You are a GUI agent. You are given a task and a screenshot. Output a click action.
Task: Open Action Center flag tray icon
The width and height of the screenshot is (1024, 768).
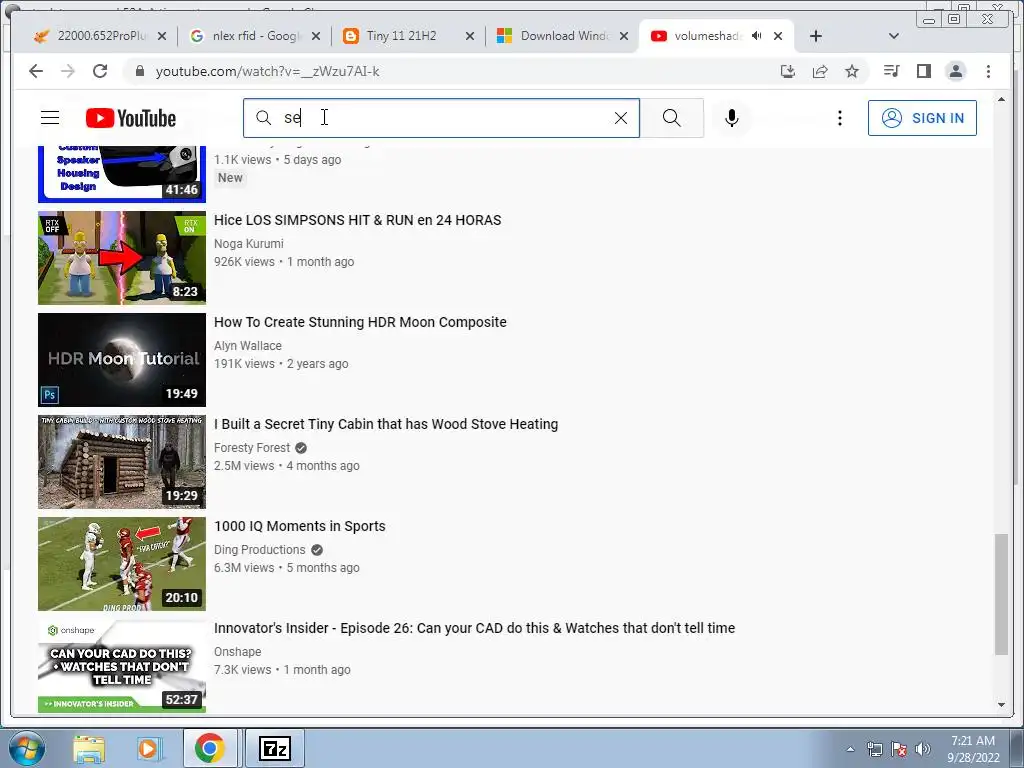click(899, 749)
